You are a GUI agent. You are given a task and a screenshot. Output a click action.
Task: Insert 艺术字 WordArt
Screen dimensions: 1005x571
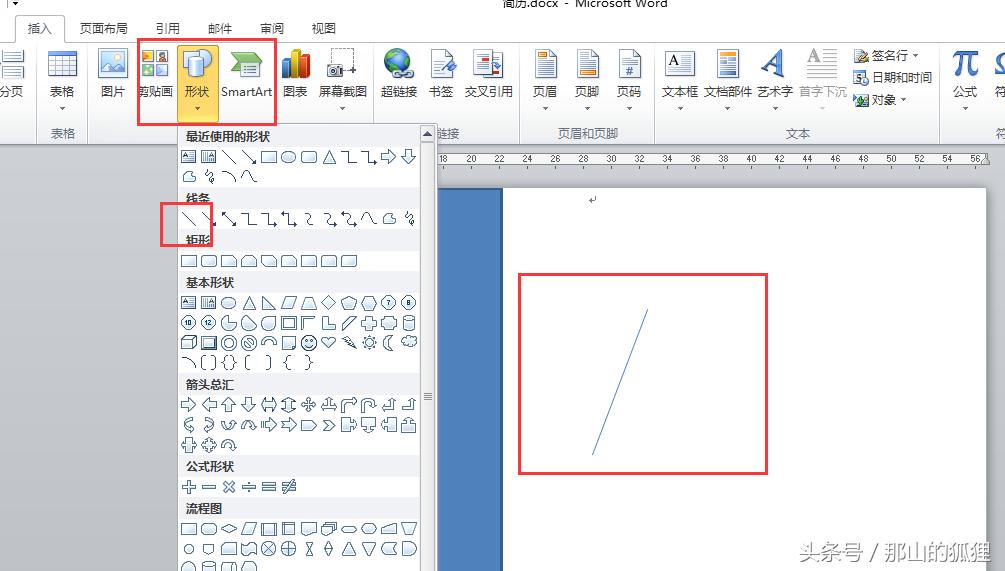coord(775,80)
